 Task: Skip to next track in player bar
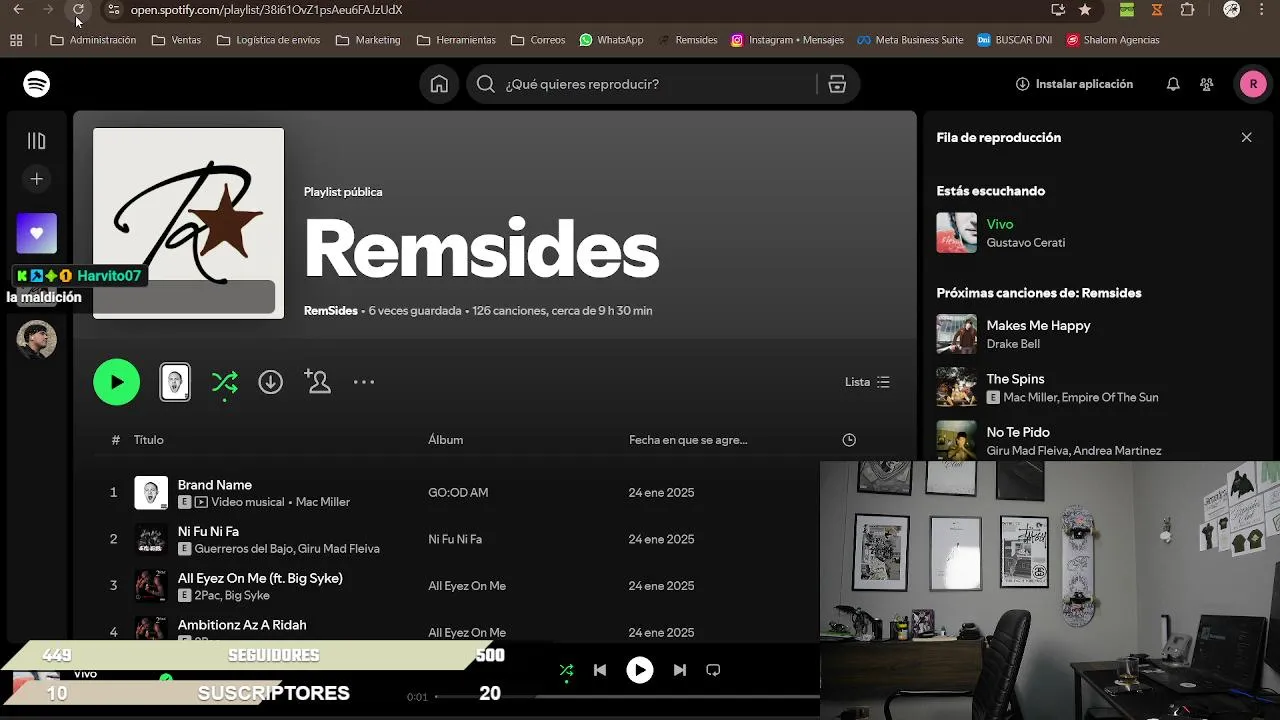[680, 670]
